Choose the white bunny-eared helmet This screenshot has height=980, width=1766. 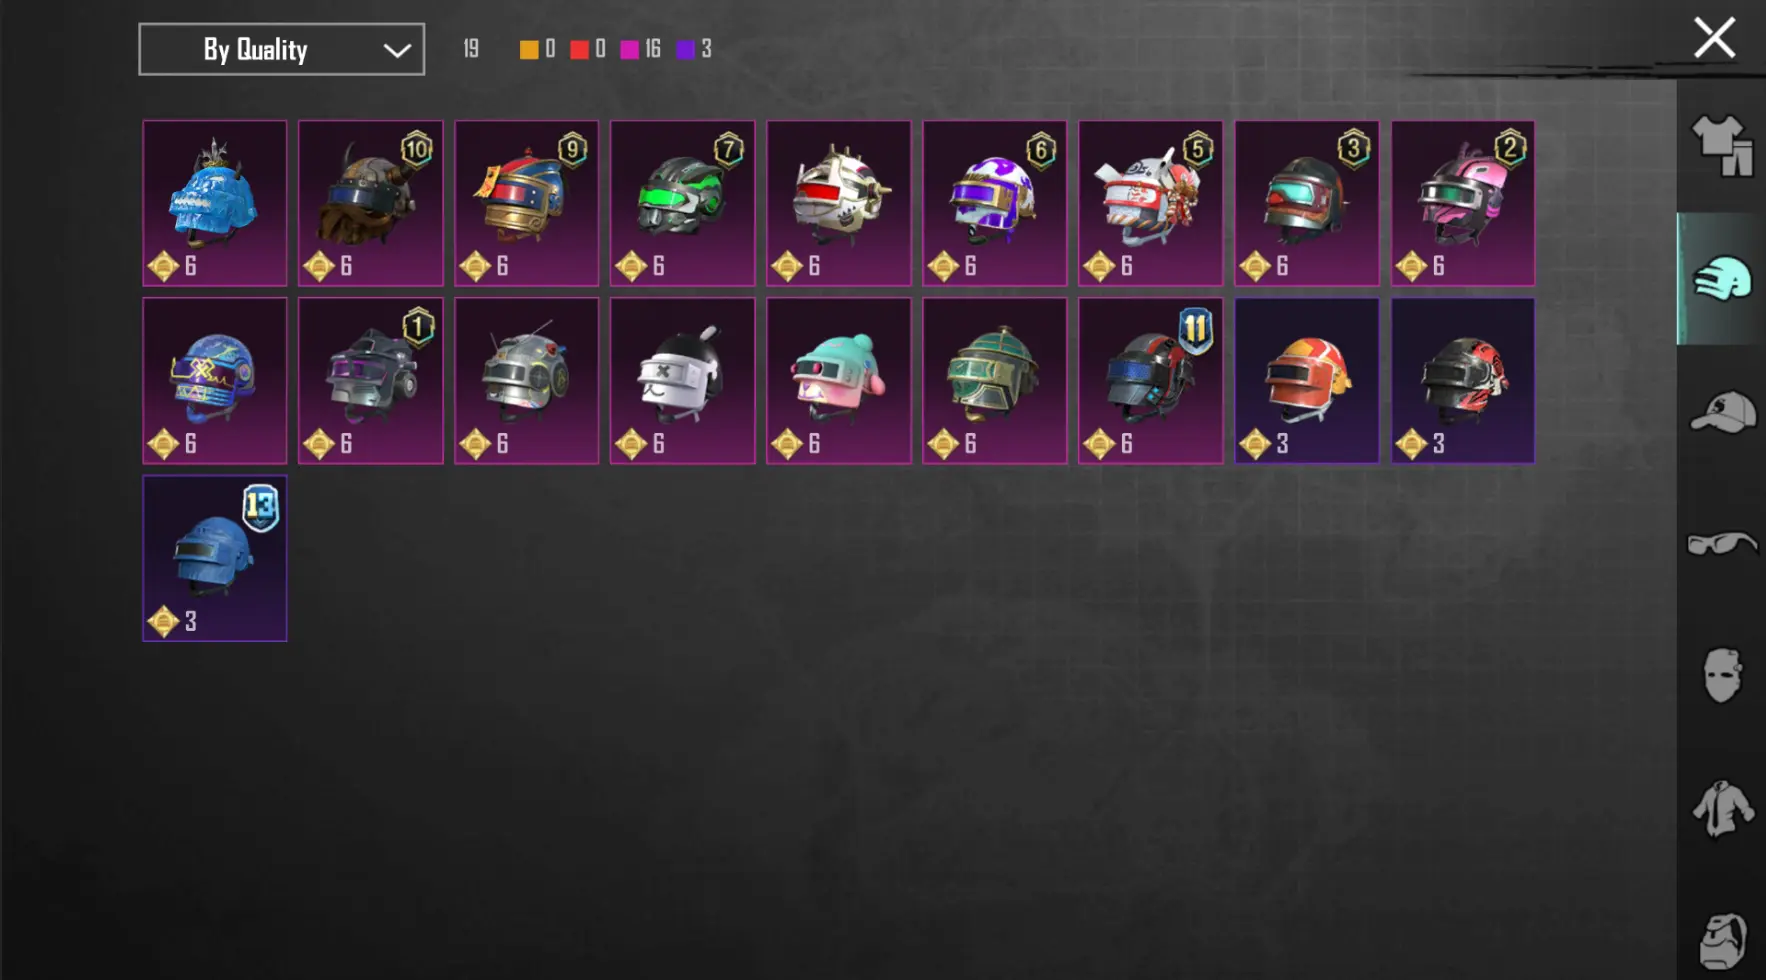click(x=683, y=380)
